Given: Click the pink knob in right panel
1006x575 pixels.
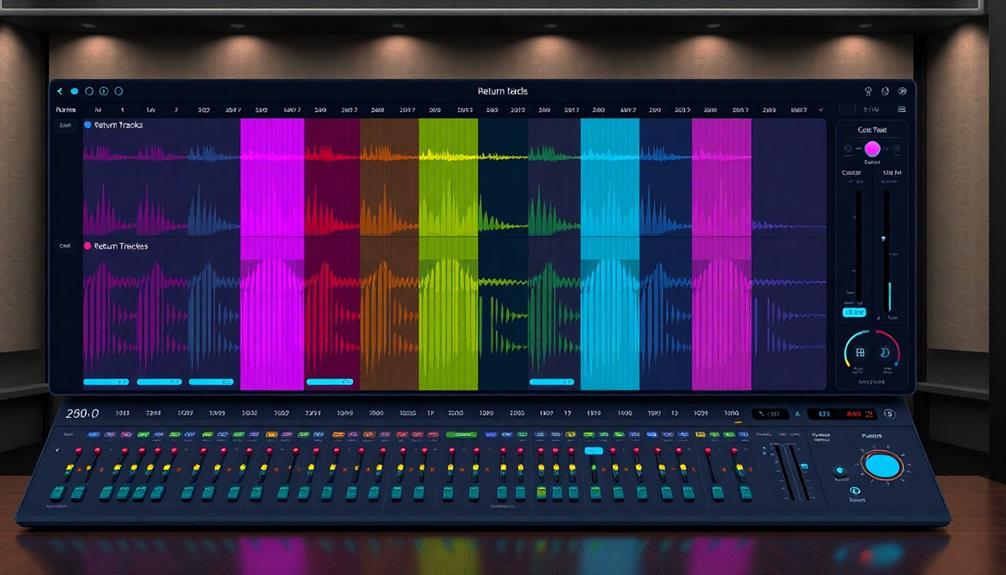Looking at the screenshot, I should [873, 150].
